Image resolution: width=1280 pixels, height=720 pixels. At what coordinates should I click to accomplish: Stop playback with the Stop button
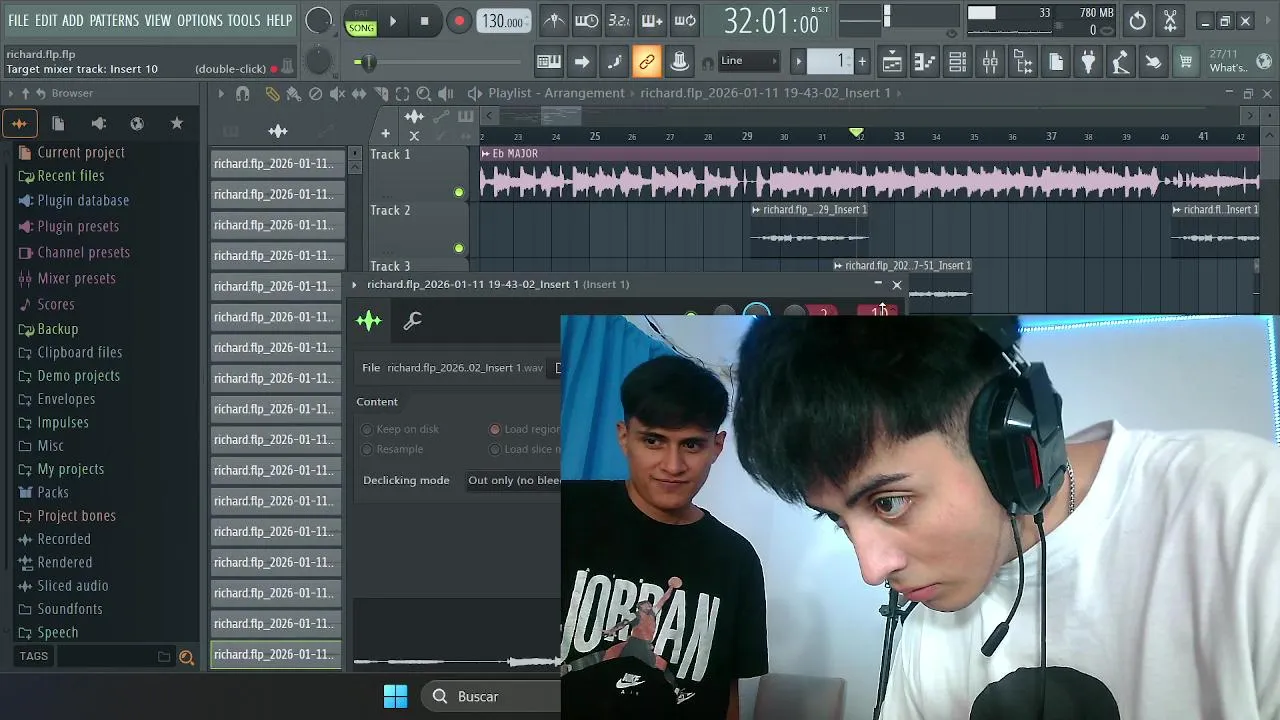424,21
